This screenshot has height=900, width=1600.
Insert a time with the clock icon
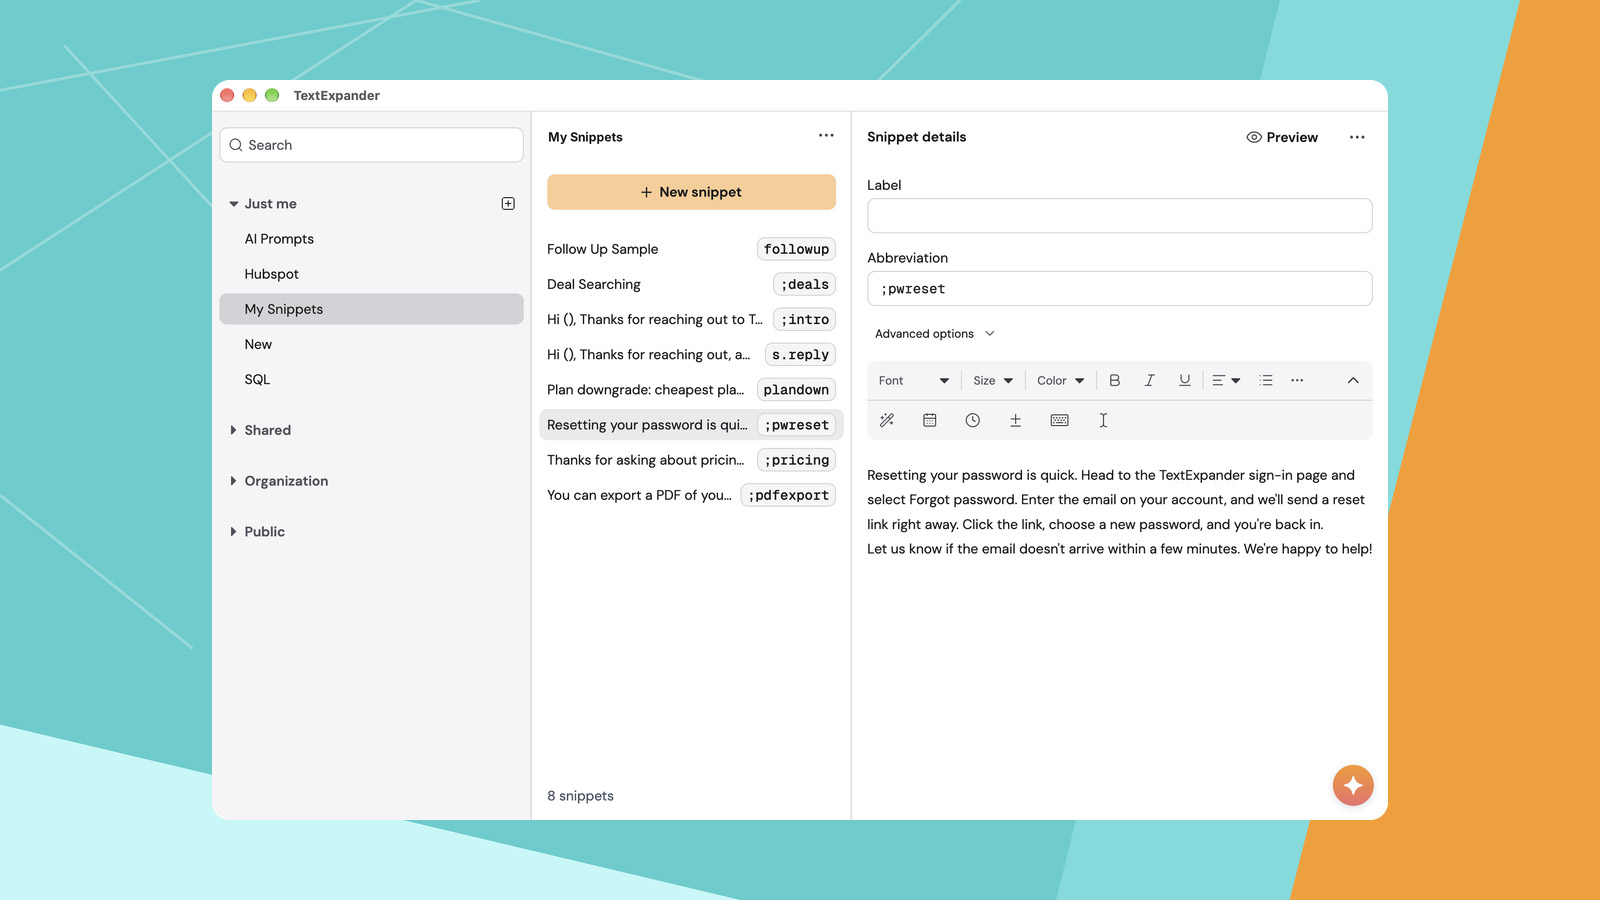[973, 420]
